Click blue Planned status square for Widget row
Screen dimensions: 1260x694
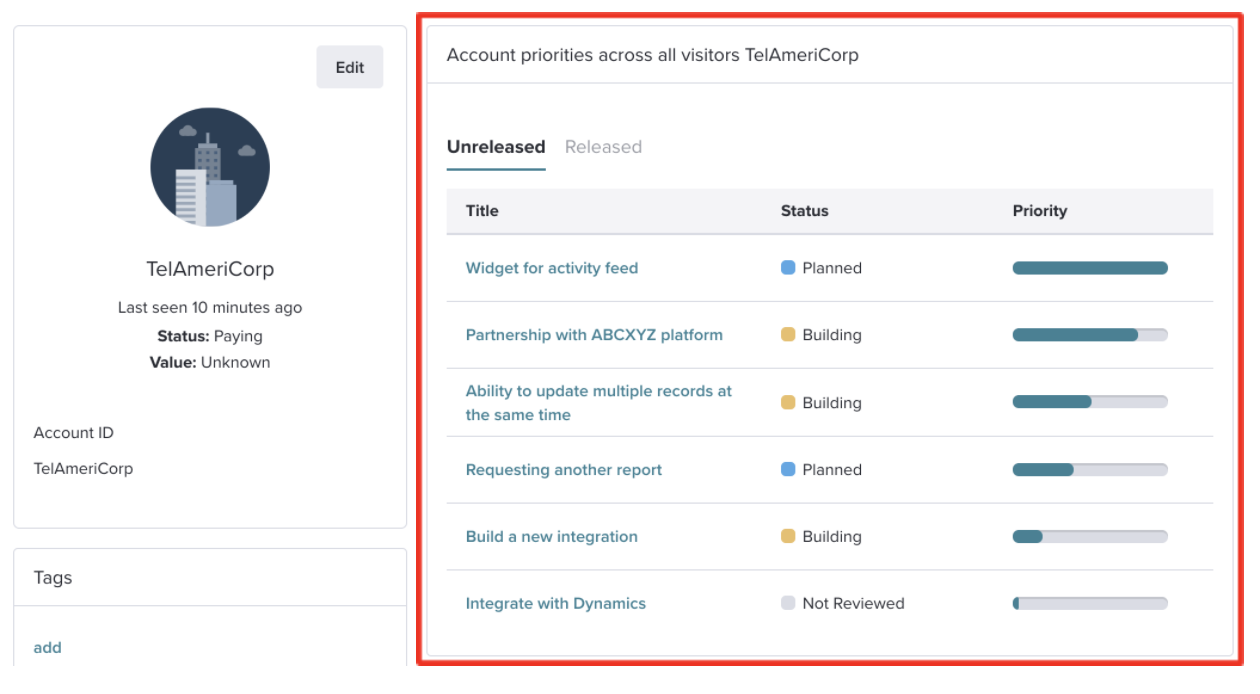(x=788, y=268)
